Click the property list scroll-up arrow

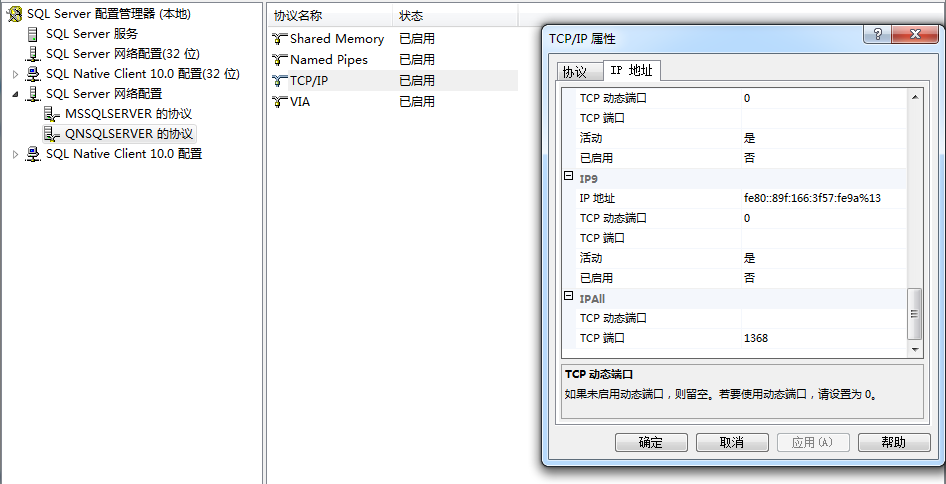[915, 97]
